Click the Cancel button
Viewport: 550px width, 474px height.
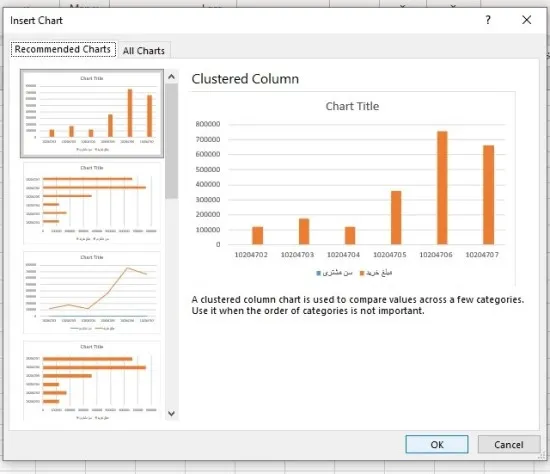(509, 445)
